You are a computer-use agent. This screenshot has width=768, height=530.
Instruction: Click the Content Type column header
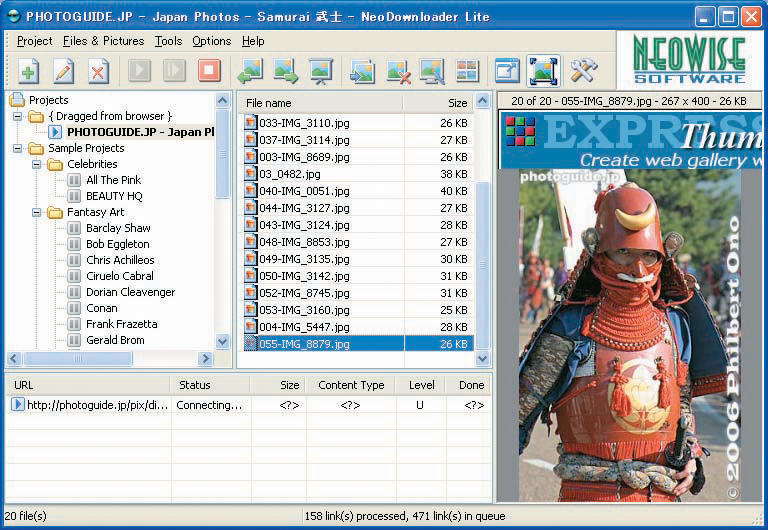(351, 385)
